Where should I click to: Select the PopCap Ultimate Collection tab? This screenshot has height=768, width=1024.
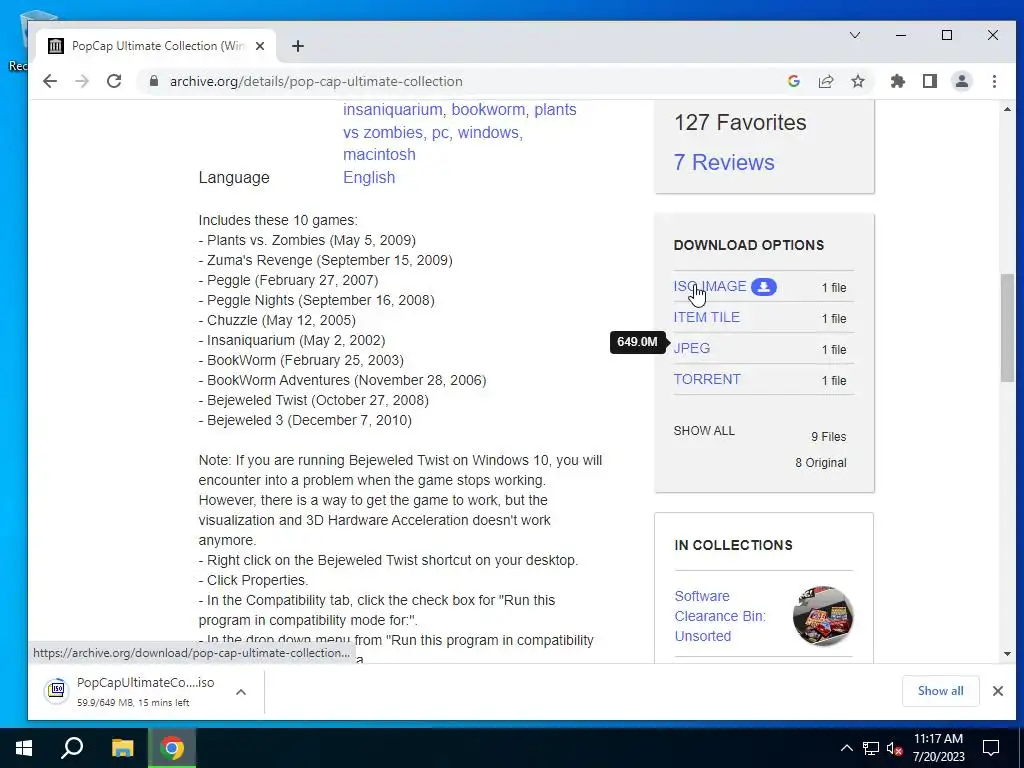click(x=157, y=46)
